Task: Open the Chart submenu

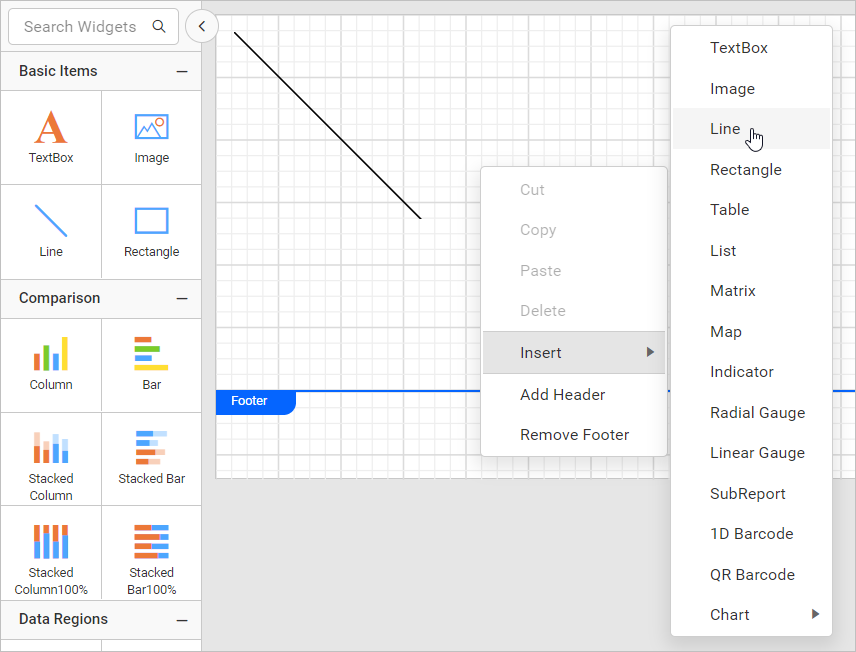Action: (751, 614)
